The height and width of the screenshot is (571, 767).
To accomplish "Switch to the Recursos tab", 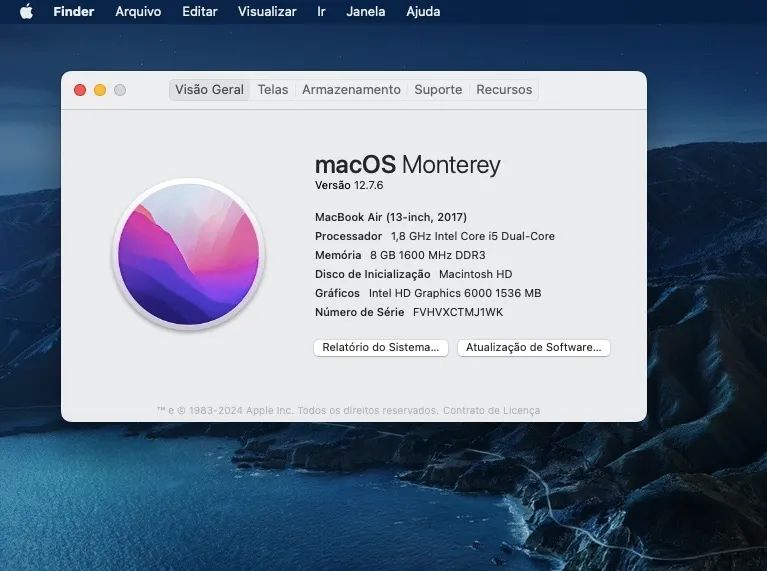I will [504, 90].
